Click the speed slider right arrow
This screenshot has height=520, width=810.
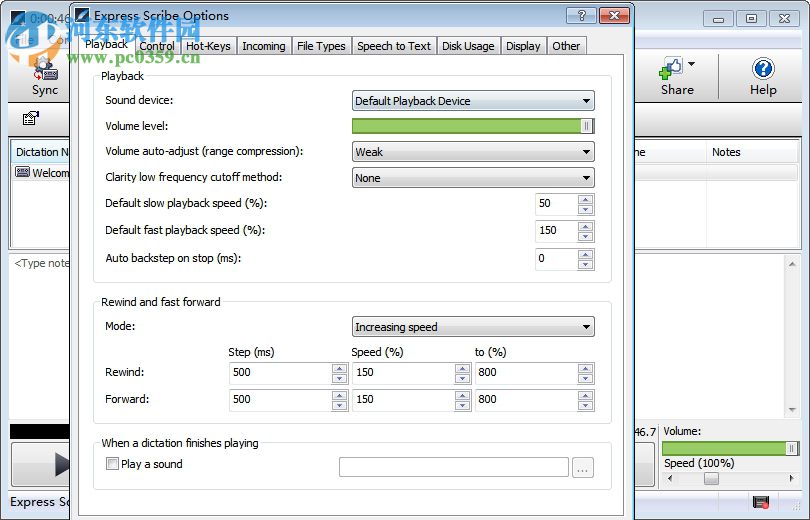click(x=791, y=479)
